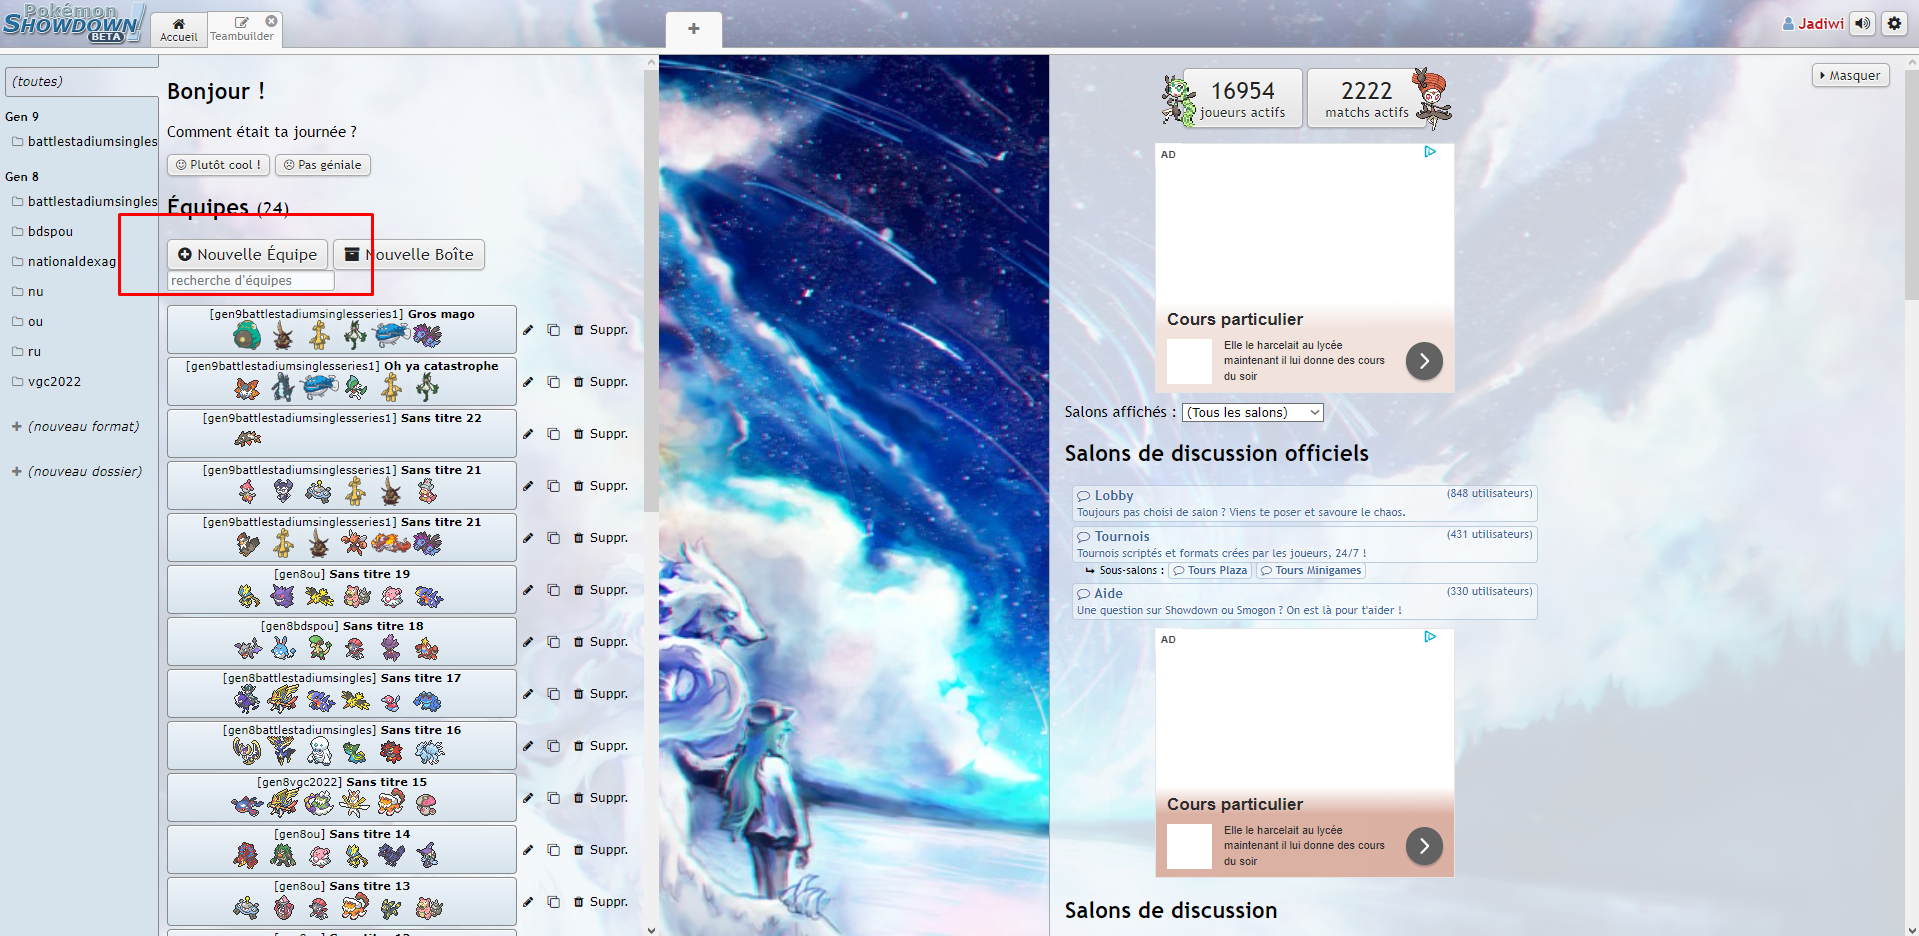The image size is (1919, 936).
Task: Edit Oh ya catastrophe with pencil icon
Action: 528,382
